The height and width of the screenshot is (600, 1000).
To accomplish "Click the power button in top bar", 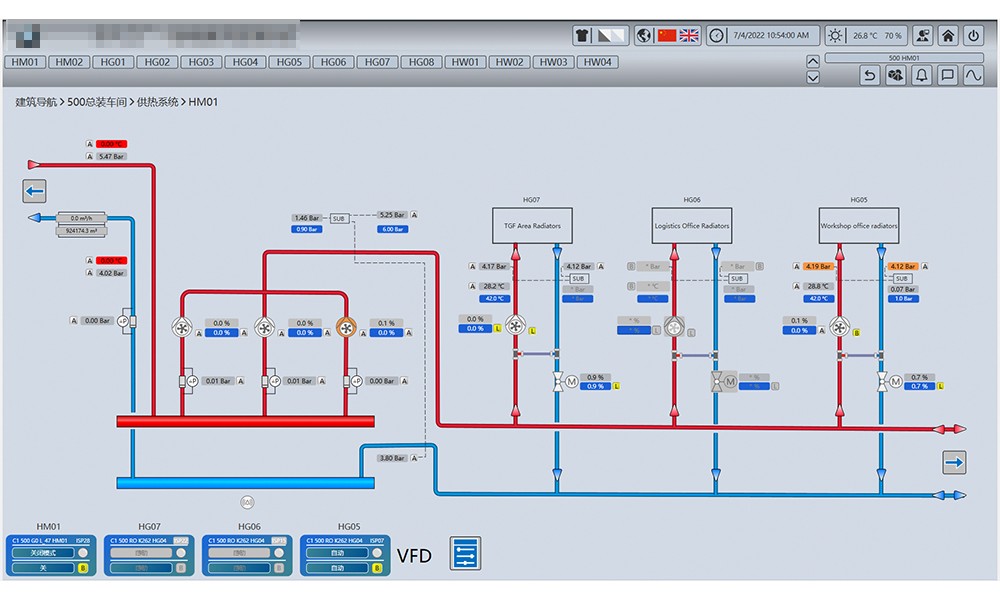I will point(974,35).
